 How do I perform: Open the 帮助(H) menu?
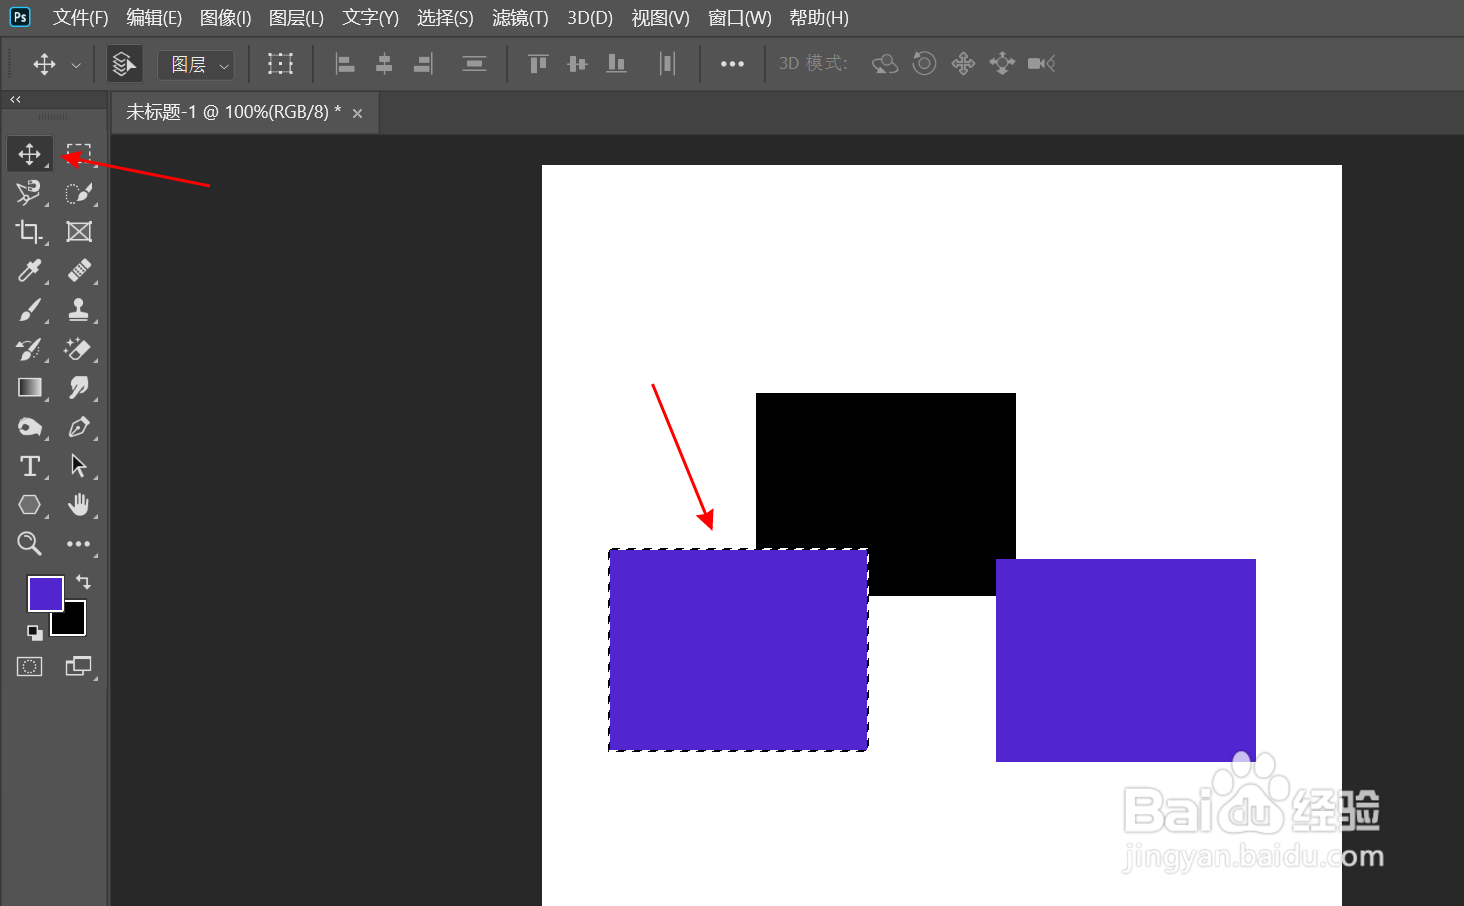(819, 18)
